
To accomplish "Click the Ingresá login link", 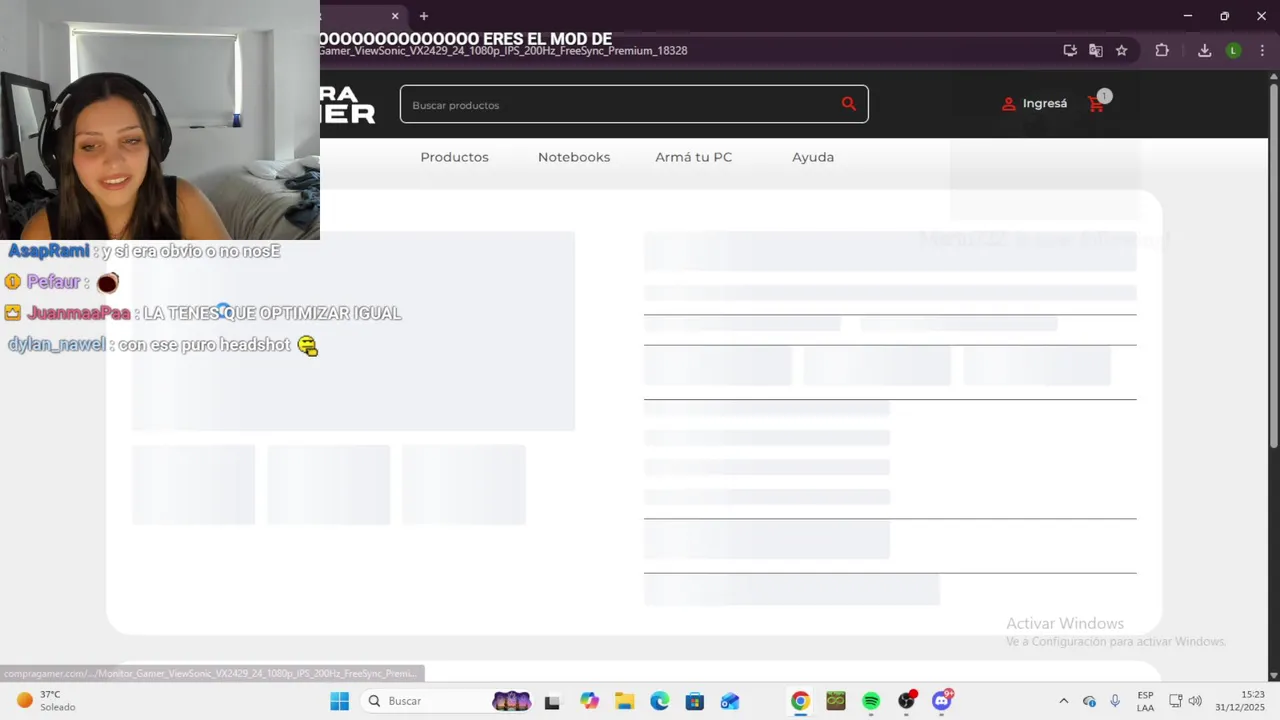I will click(x=1034, y=104).
